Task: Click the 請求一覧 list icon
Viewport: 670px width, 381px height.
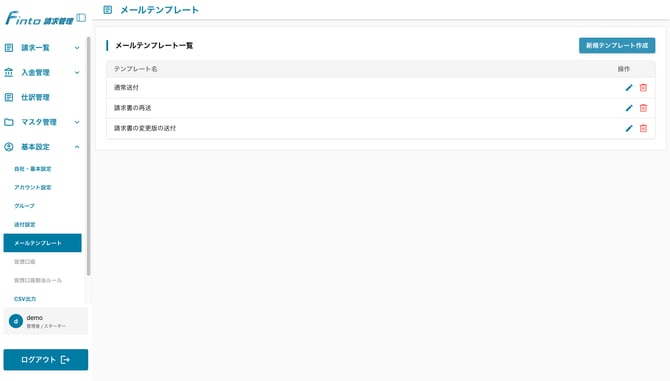Action: click(9, 48)
